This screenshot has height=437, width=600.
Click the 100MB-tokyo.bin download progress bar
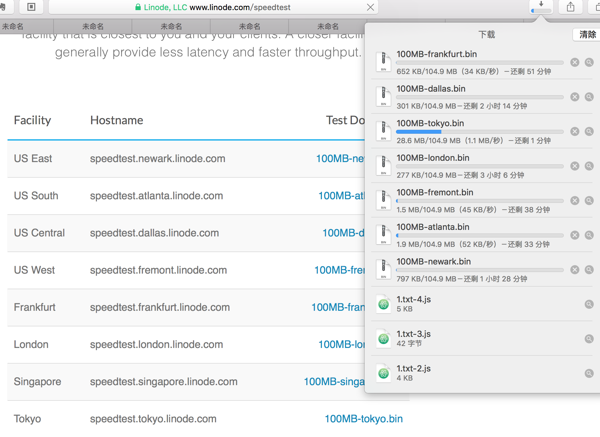[480, 132]
